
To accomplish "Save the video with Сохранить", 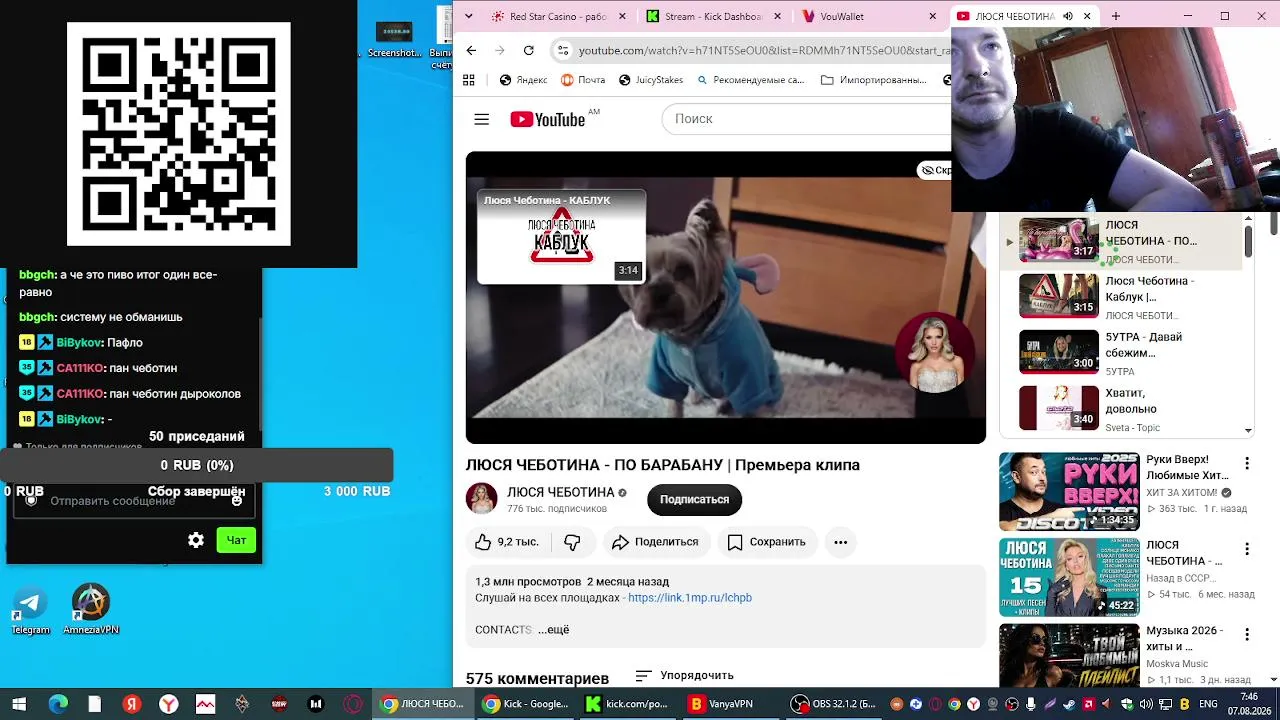I will (x=767, y=542).
